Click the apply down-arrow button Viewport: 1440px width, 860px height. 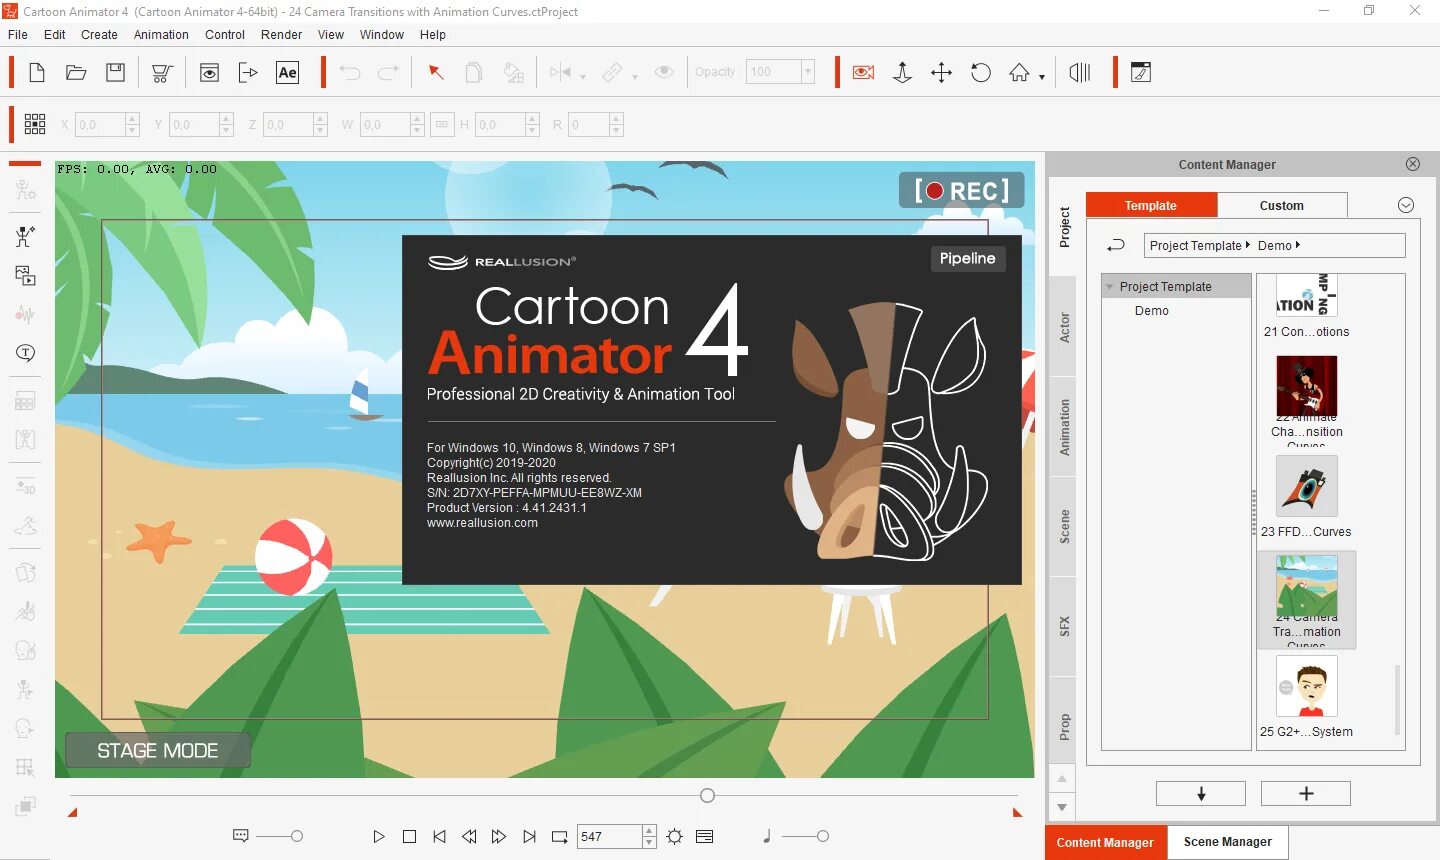coord(1201,793)
